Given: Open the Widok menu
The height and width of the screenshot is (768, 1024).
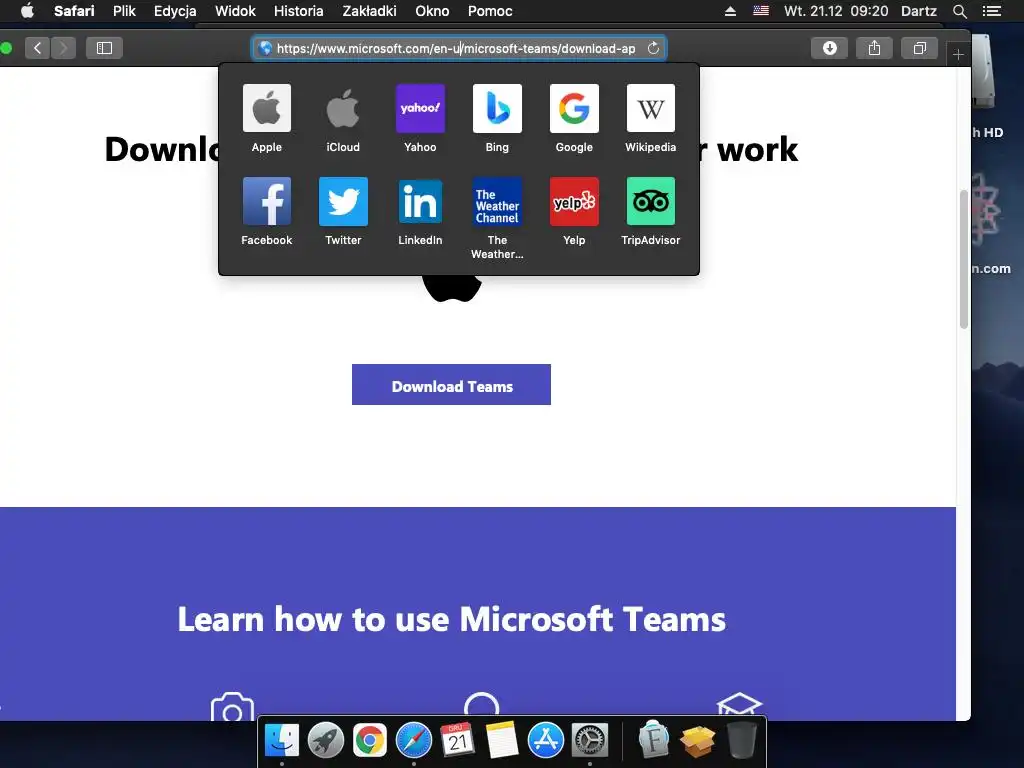Looking at the screenshot, I should coord(235,11).
